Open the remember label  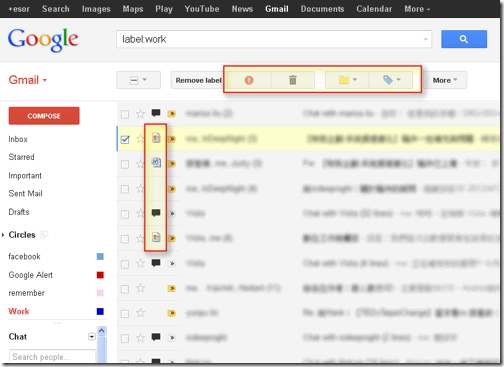tap(26, 293)
